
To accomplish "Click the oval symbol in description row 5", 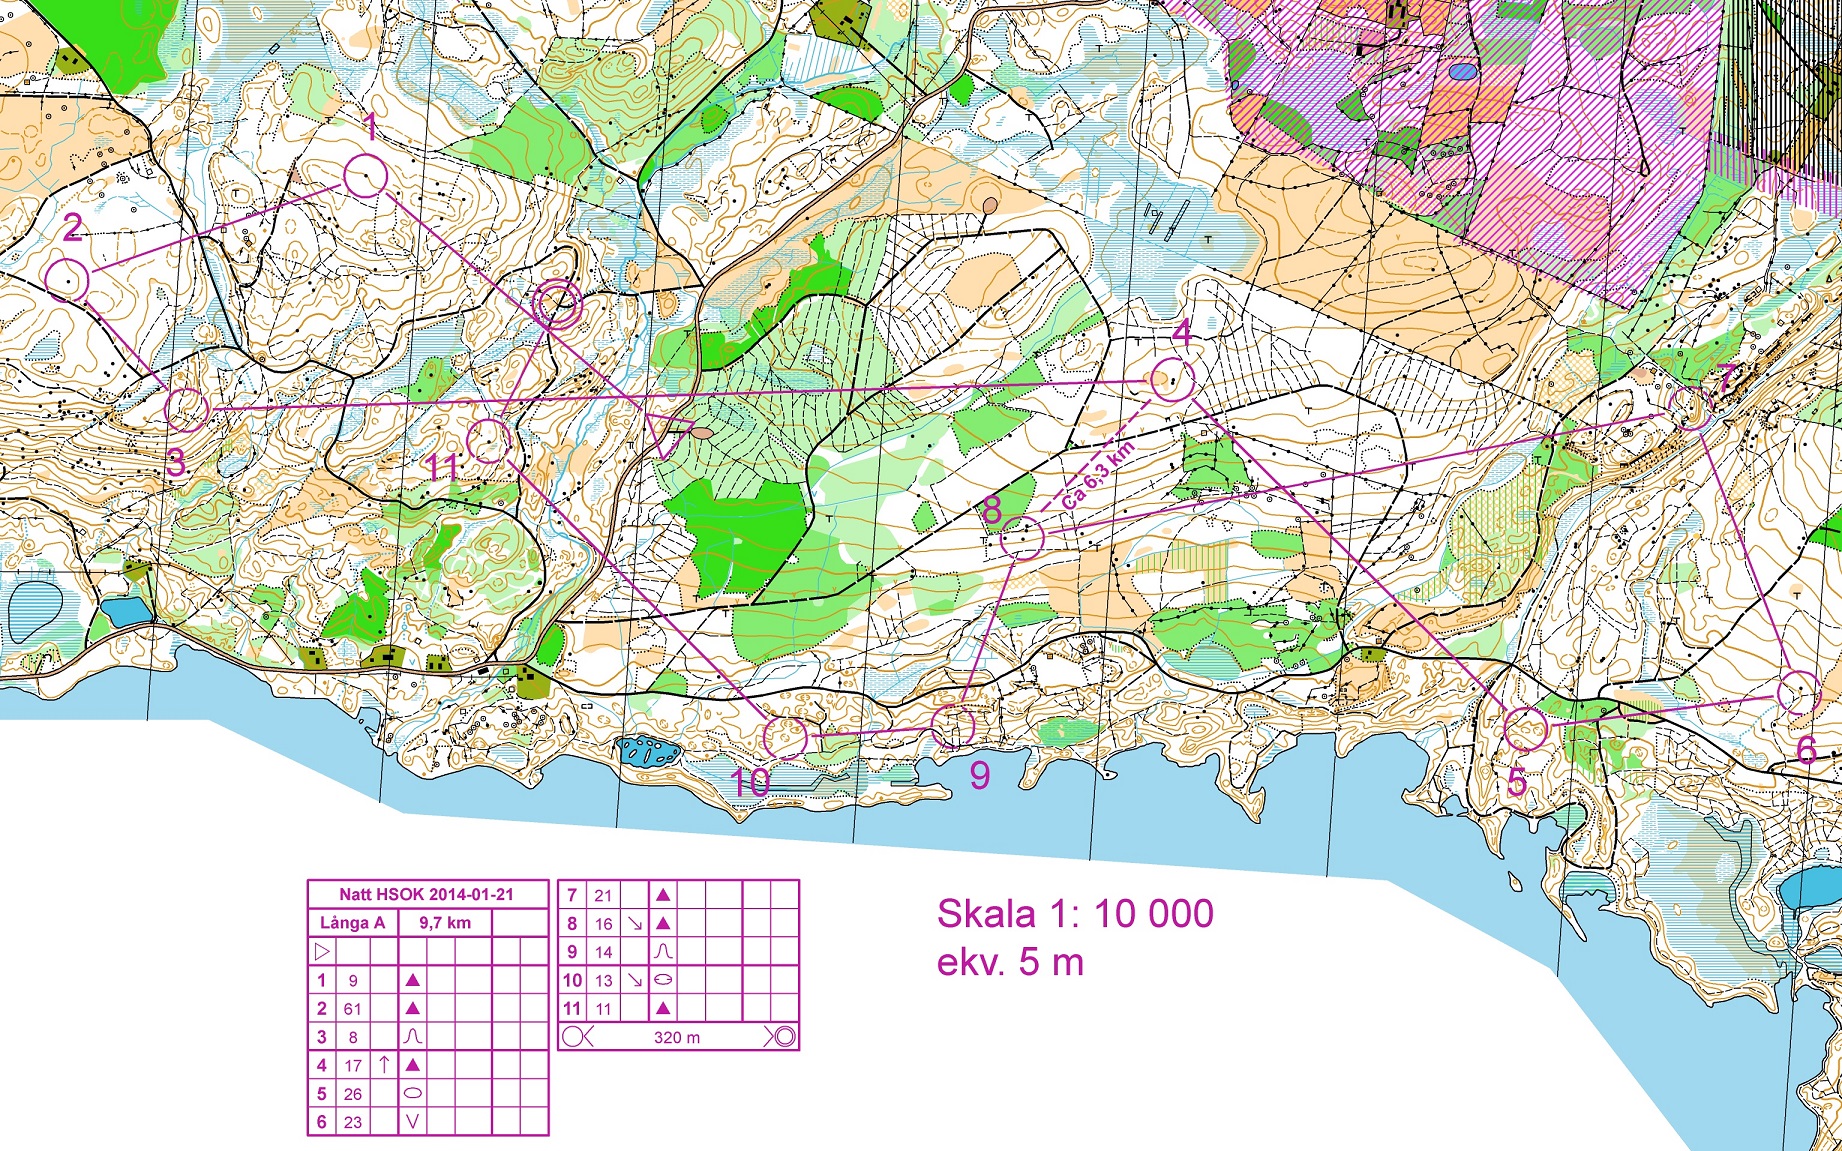I will click(x=413, y=1094).
